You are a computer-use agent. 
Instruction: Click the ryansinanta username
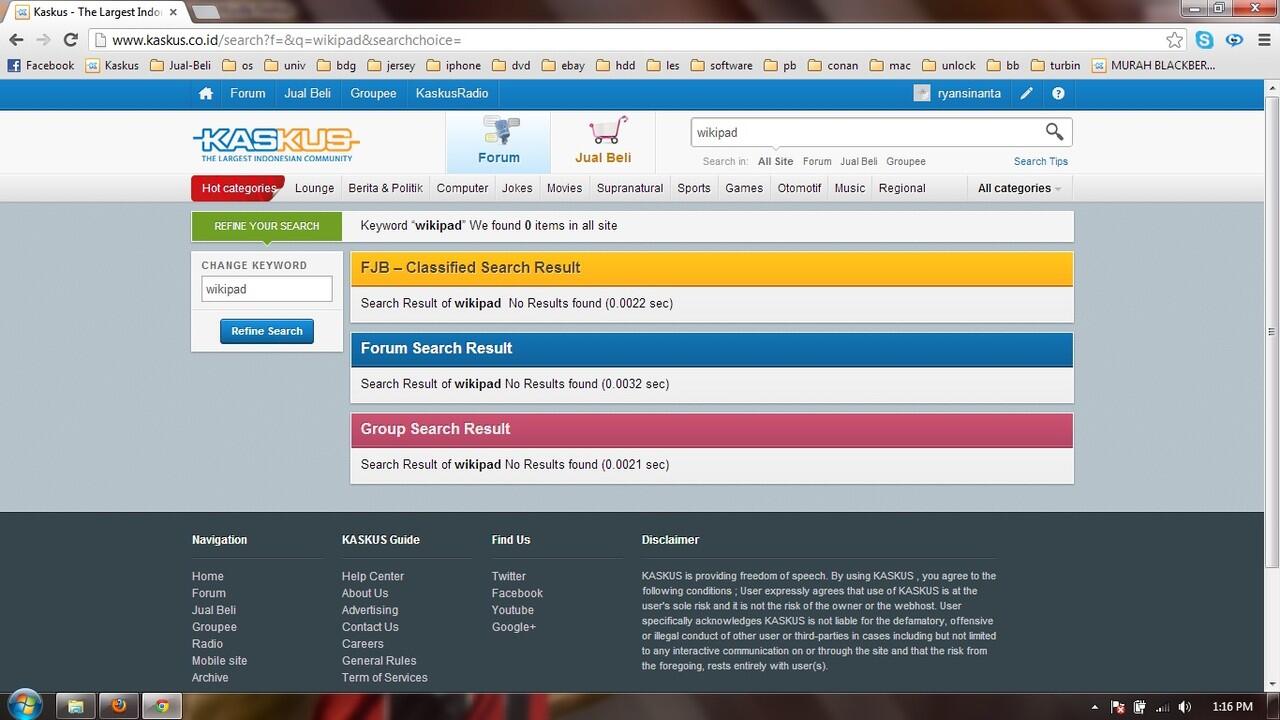[969, 93]
